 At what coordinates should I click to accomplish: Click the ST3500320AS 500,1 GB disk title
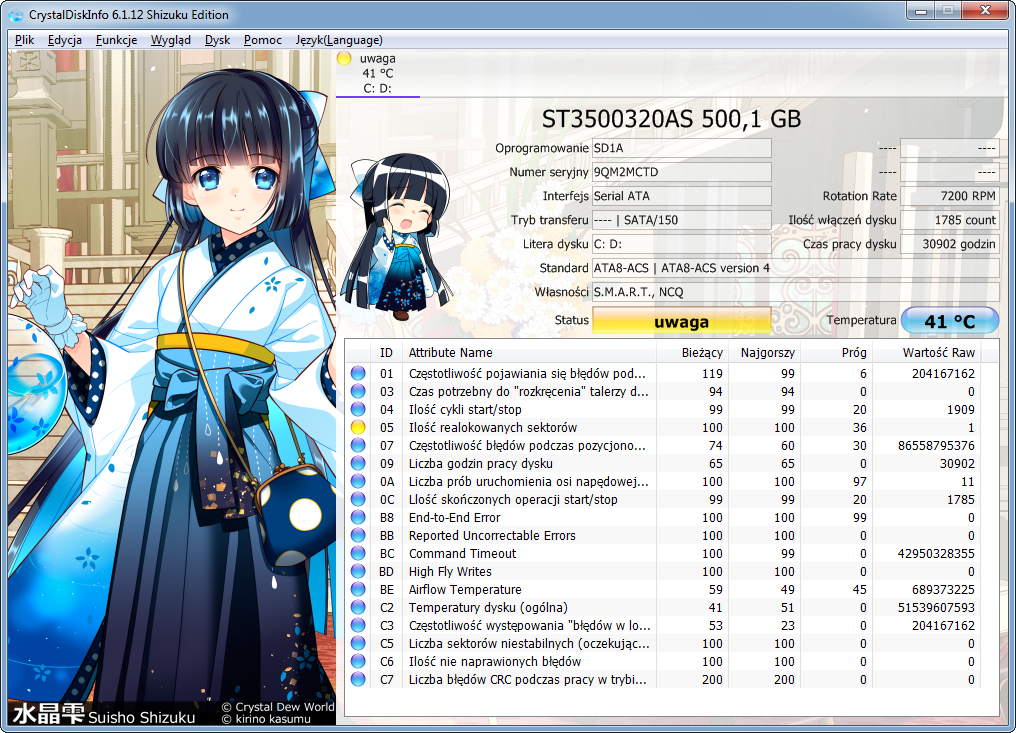[671, 119]
